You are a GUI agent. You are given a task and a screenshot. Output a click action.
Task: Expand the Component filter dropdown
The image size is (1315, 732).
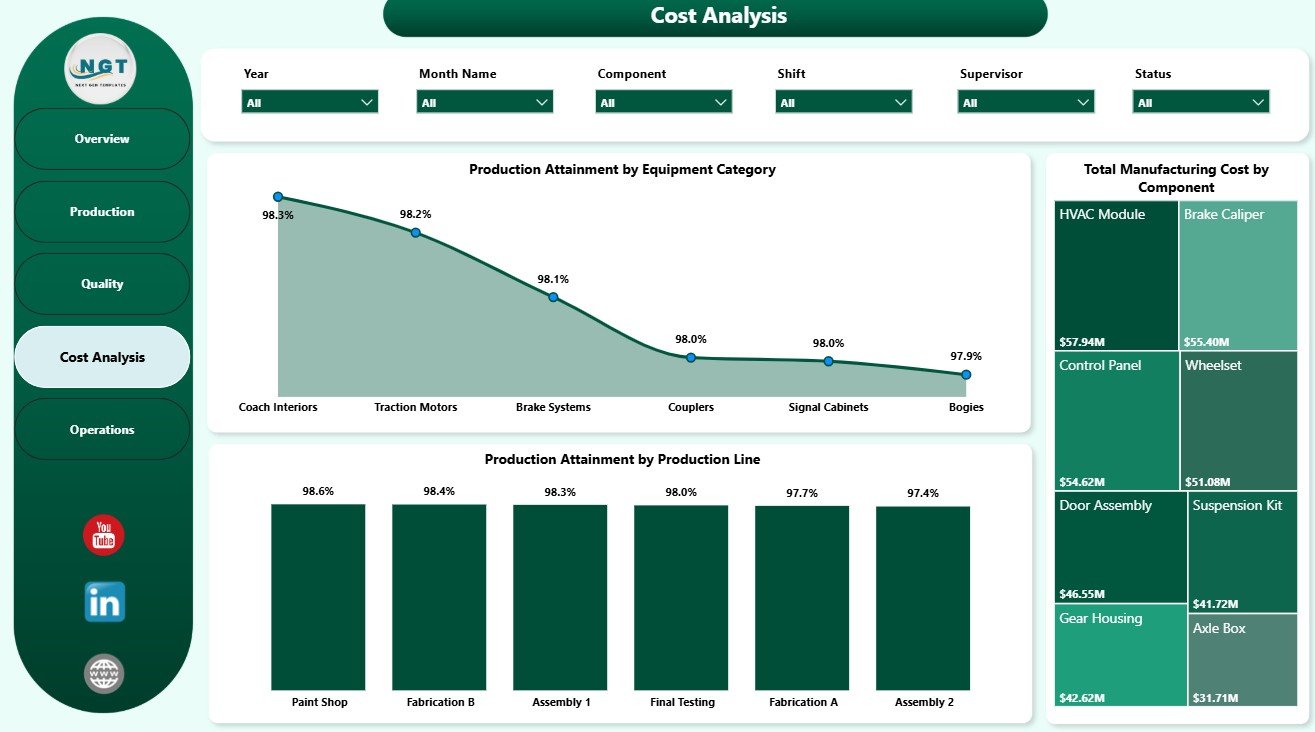(x=664, y=102)
